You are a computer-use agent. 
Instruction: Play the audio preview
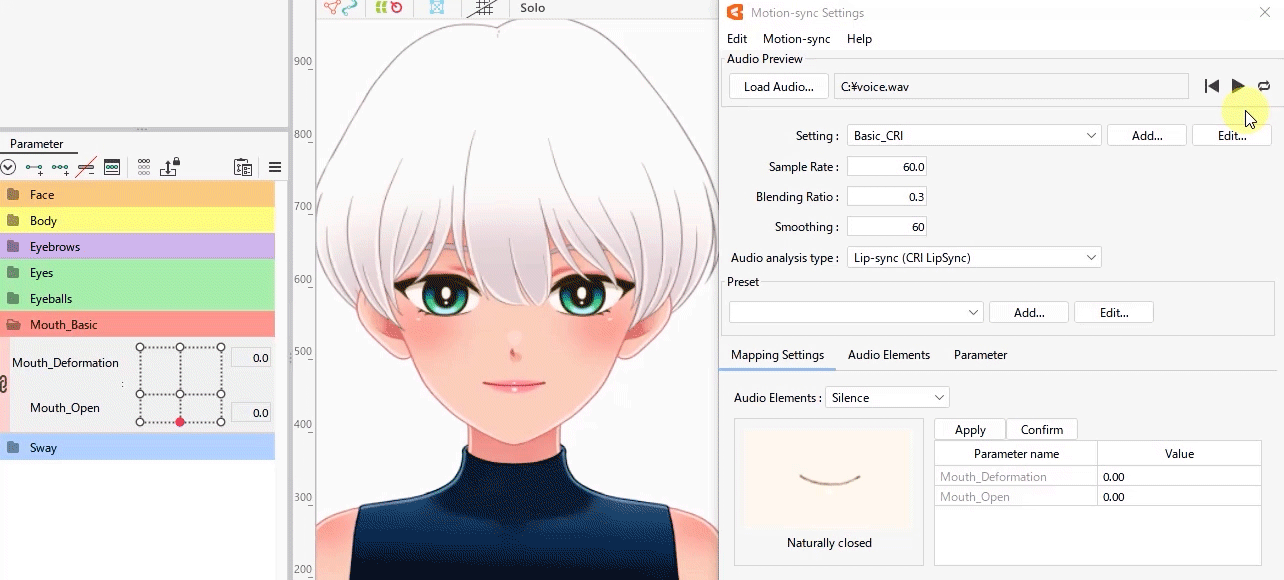[x=1238, y=87]
